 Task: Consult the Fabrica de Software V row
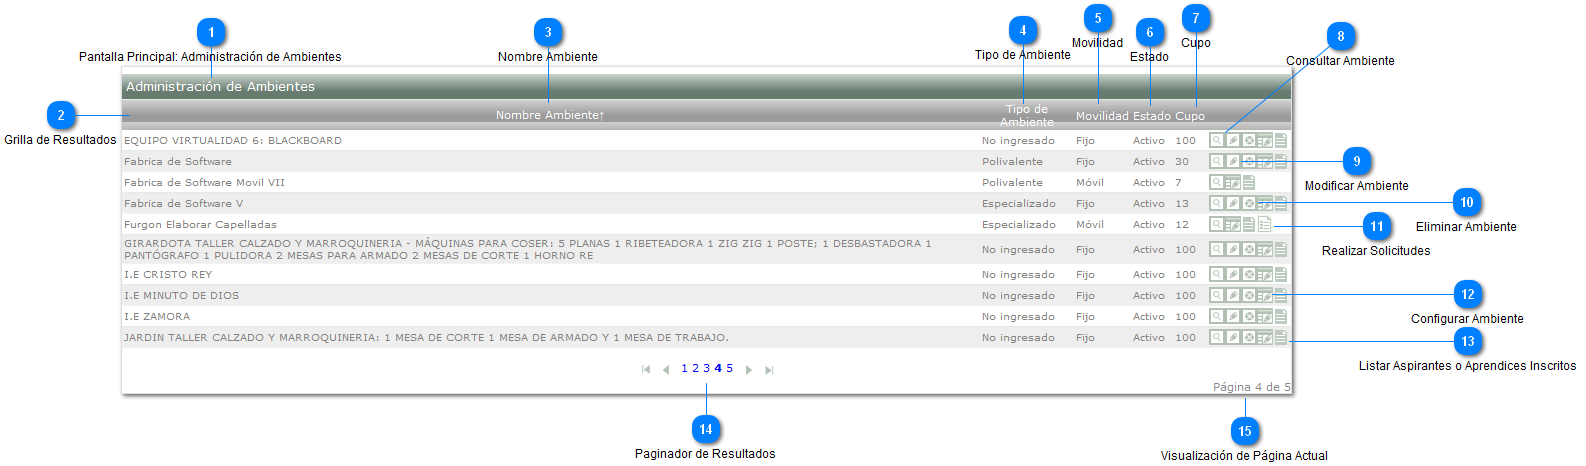tap(1216, 203)
